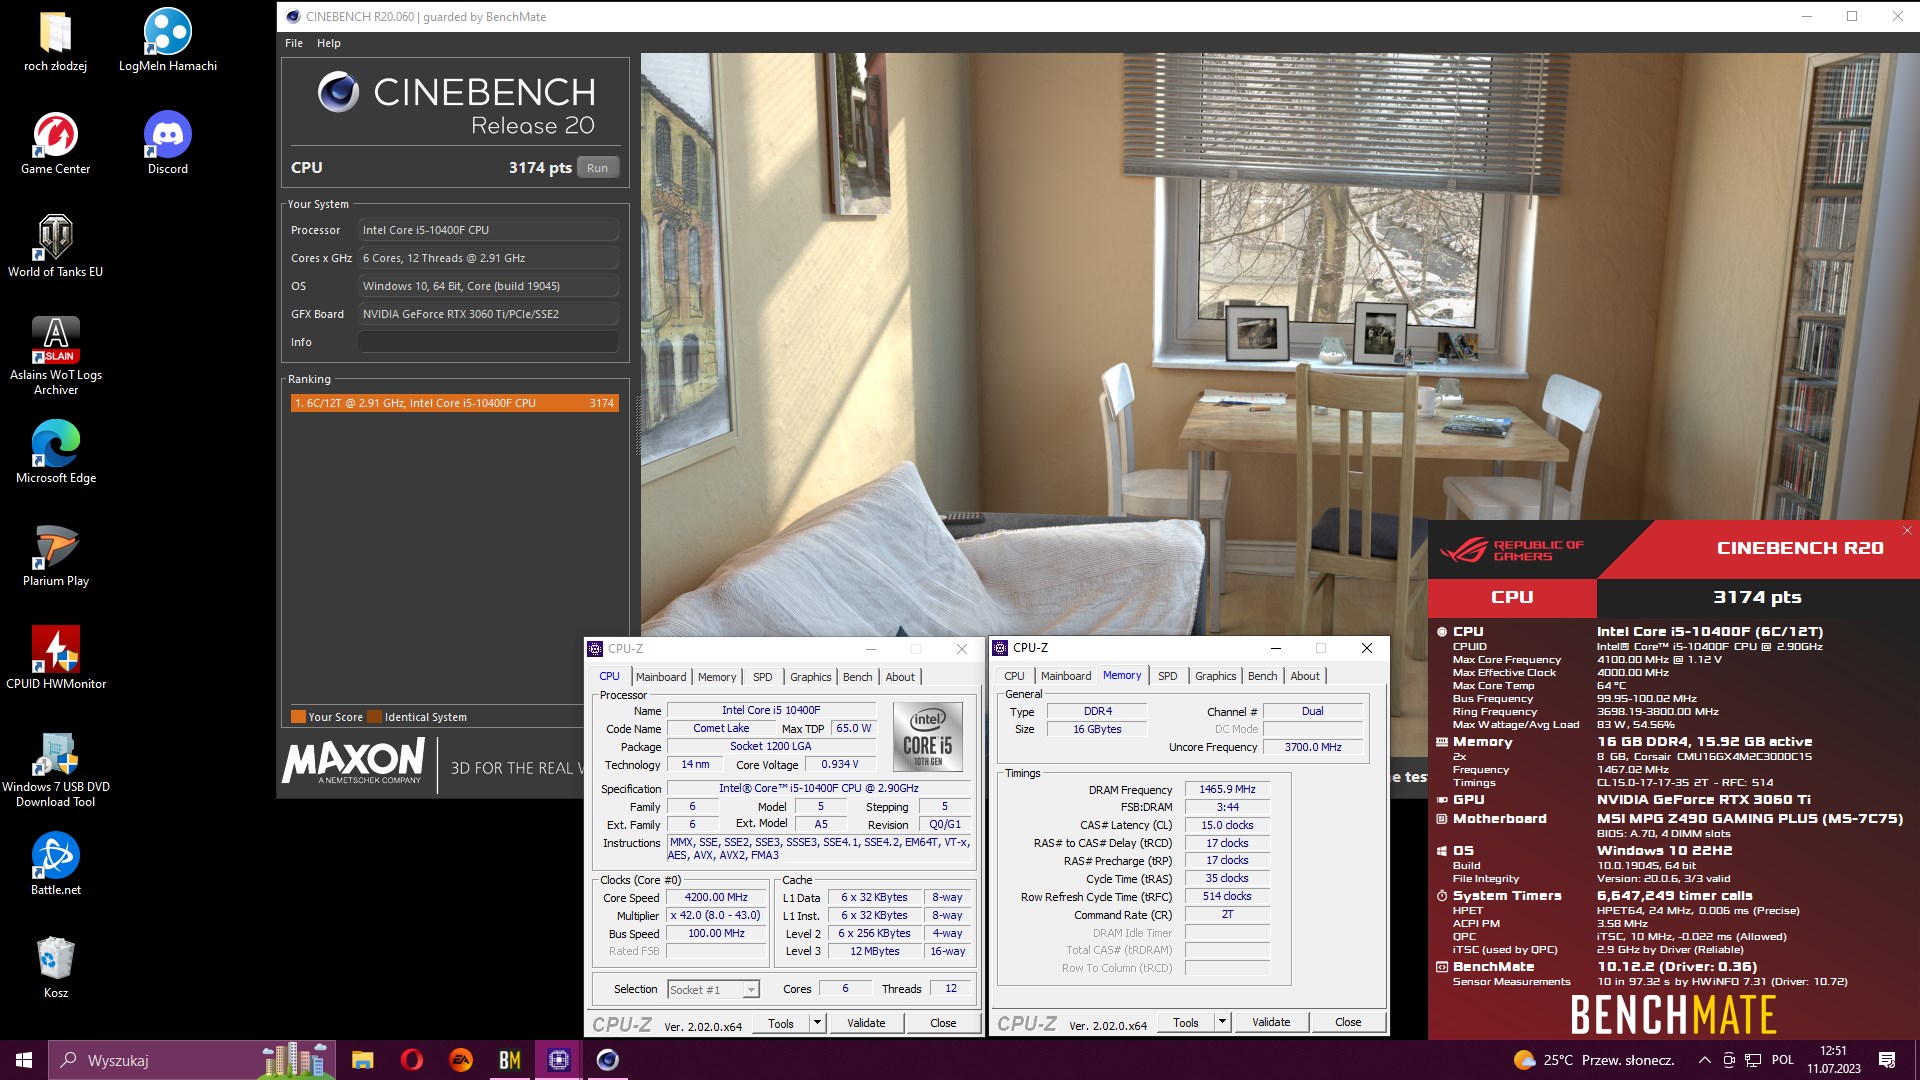Switch to Mainboard tab in left CPU-Z window
This screenshot has width=1920, height=1080.
tap(661, 677)
